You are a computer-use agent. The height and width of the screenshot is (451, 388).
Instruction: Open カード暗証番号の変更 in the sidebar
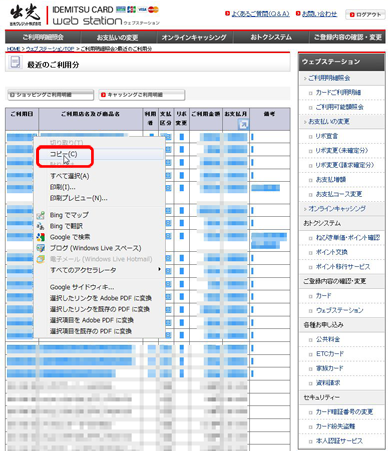pos(344,412)
